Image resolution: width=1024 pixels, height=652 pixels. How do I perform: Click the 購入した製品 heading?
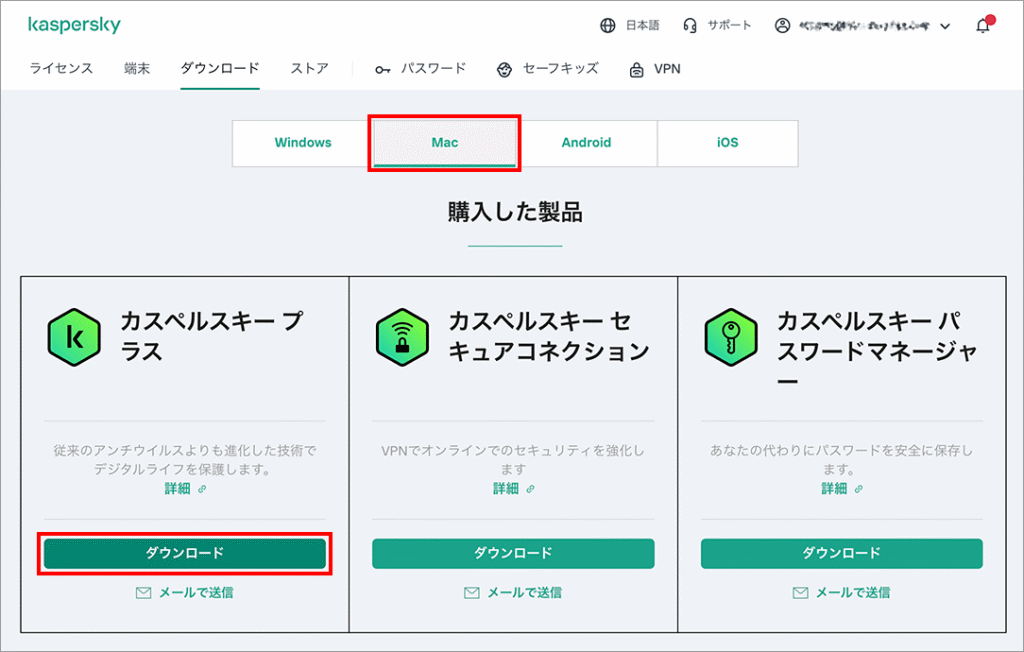click(x=515, y=212)
